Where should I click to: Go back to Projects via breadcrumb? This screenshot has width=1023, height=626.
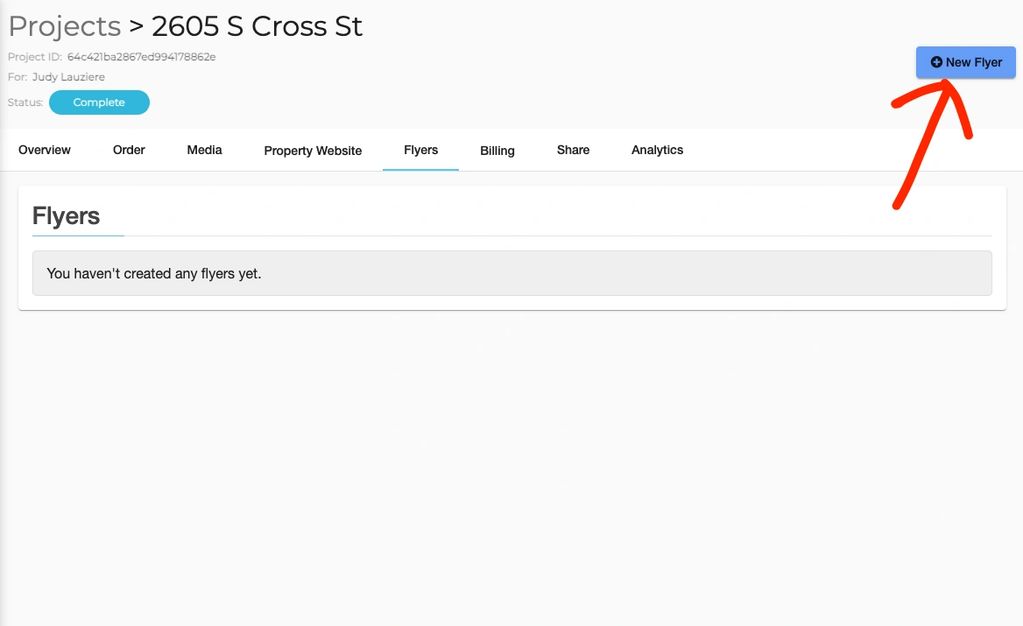[64, 26]
